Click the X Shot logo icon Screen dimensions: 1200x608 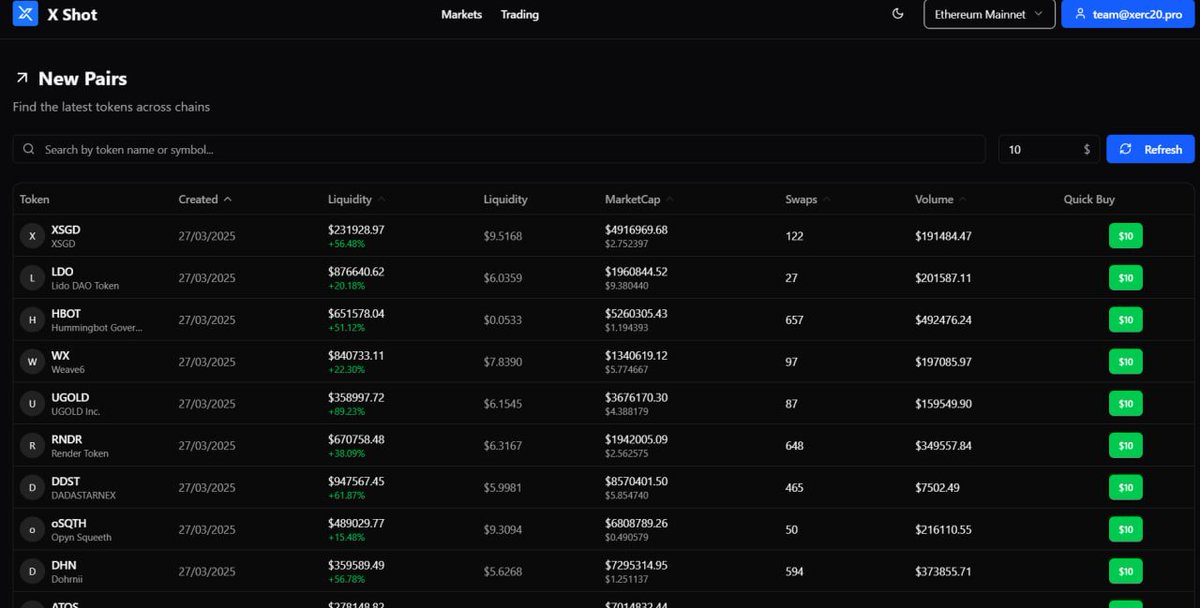25,14
